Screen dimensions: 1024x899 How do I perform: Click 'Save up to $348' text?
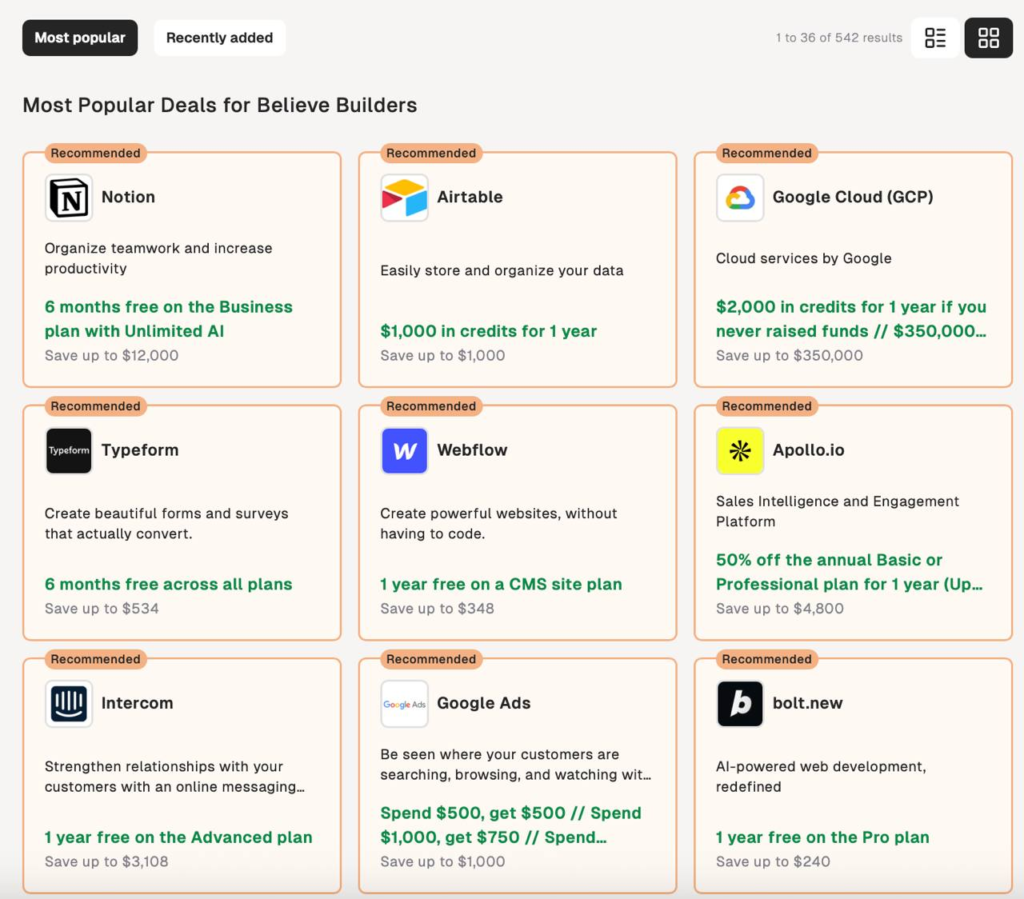coord(437,608)
